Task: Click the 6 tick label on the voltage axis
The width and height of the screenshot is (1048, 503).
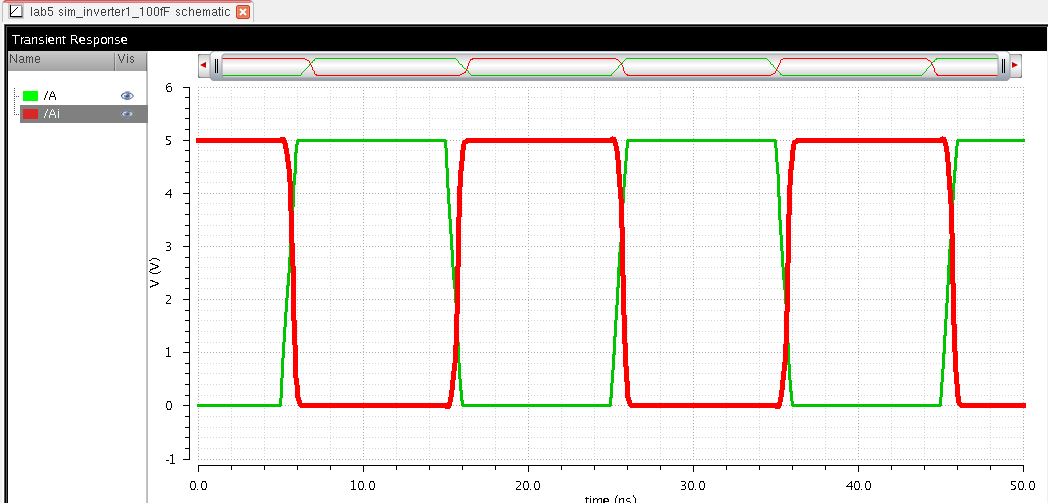Action: click(x=169, y=88)
